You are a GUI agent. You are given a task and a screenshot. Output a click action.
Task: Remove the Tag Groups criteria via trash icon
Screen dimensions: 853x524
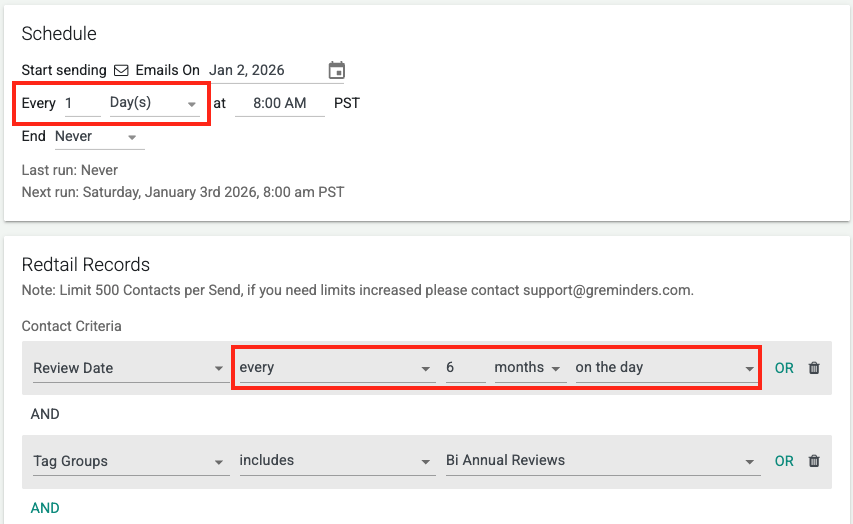pos(814,461)
